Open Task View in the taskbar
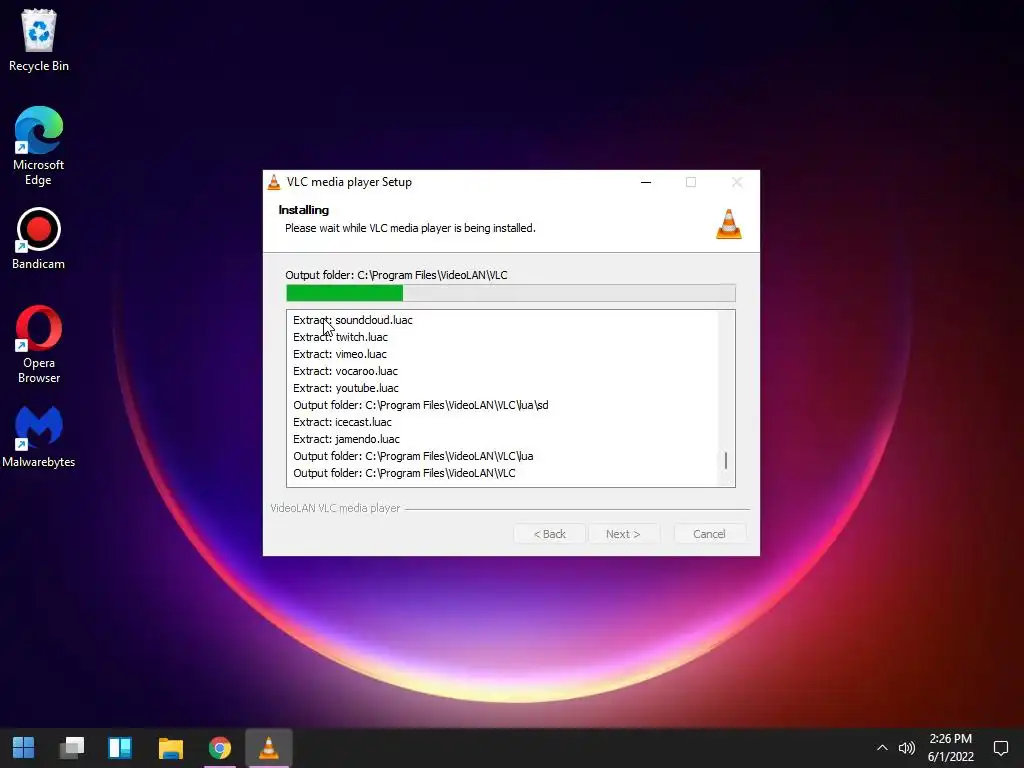Image resolution: width=1024 pixels, height=768 pixels. [x=72, y=748]
